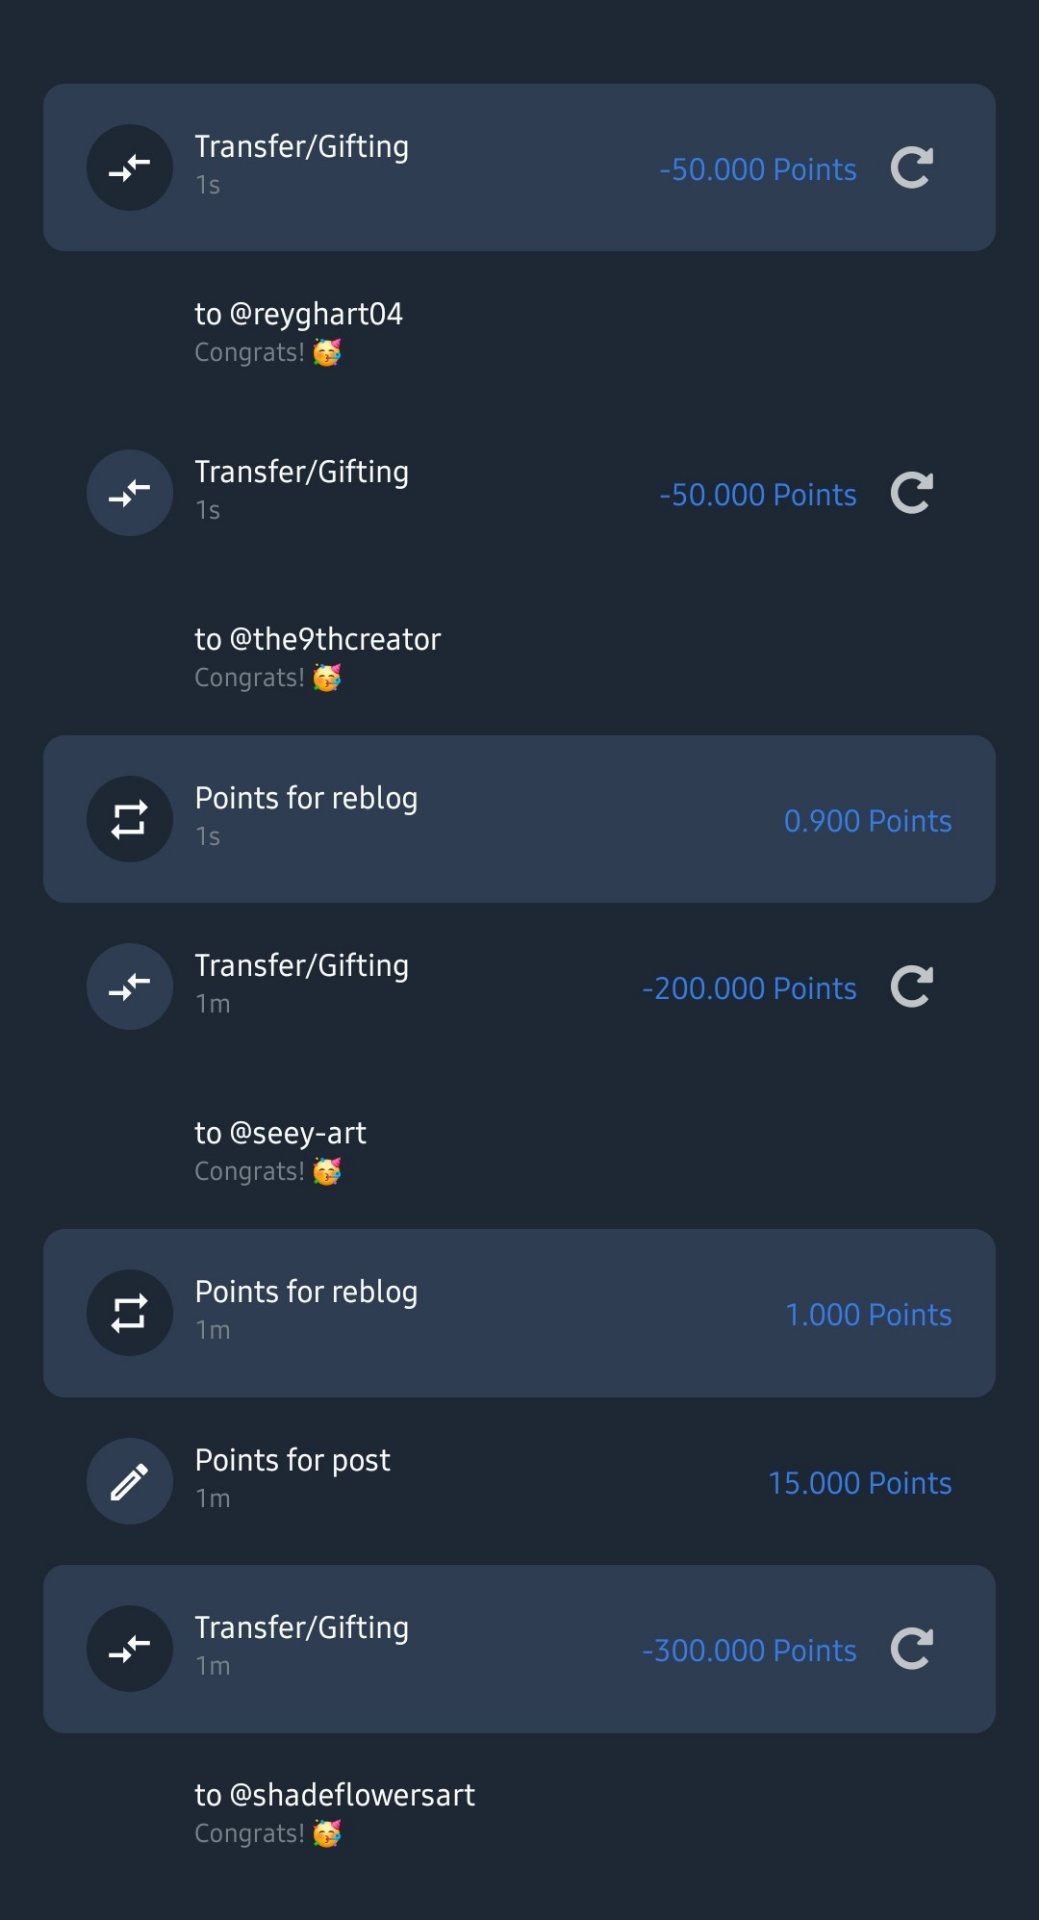The width and height of the screenshot is (1039, 1920).
Task: Click the 1.000 Points reblog amount
Action: [868, 1315]
